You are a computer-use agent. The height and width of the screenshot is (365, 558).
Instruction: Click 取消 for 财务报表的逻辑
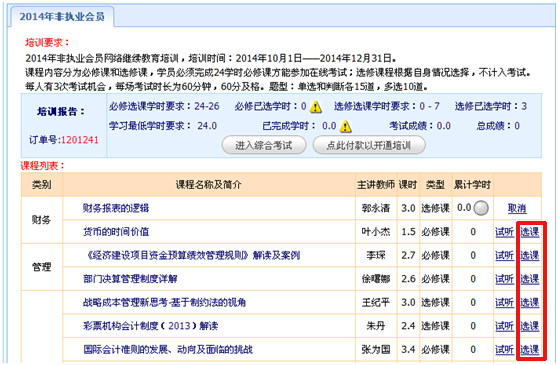point(517,208)
